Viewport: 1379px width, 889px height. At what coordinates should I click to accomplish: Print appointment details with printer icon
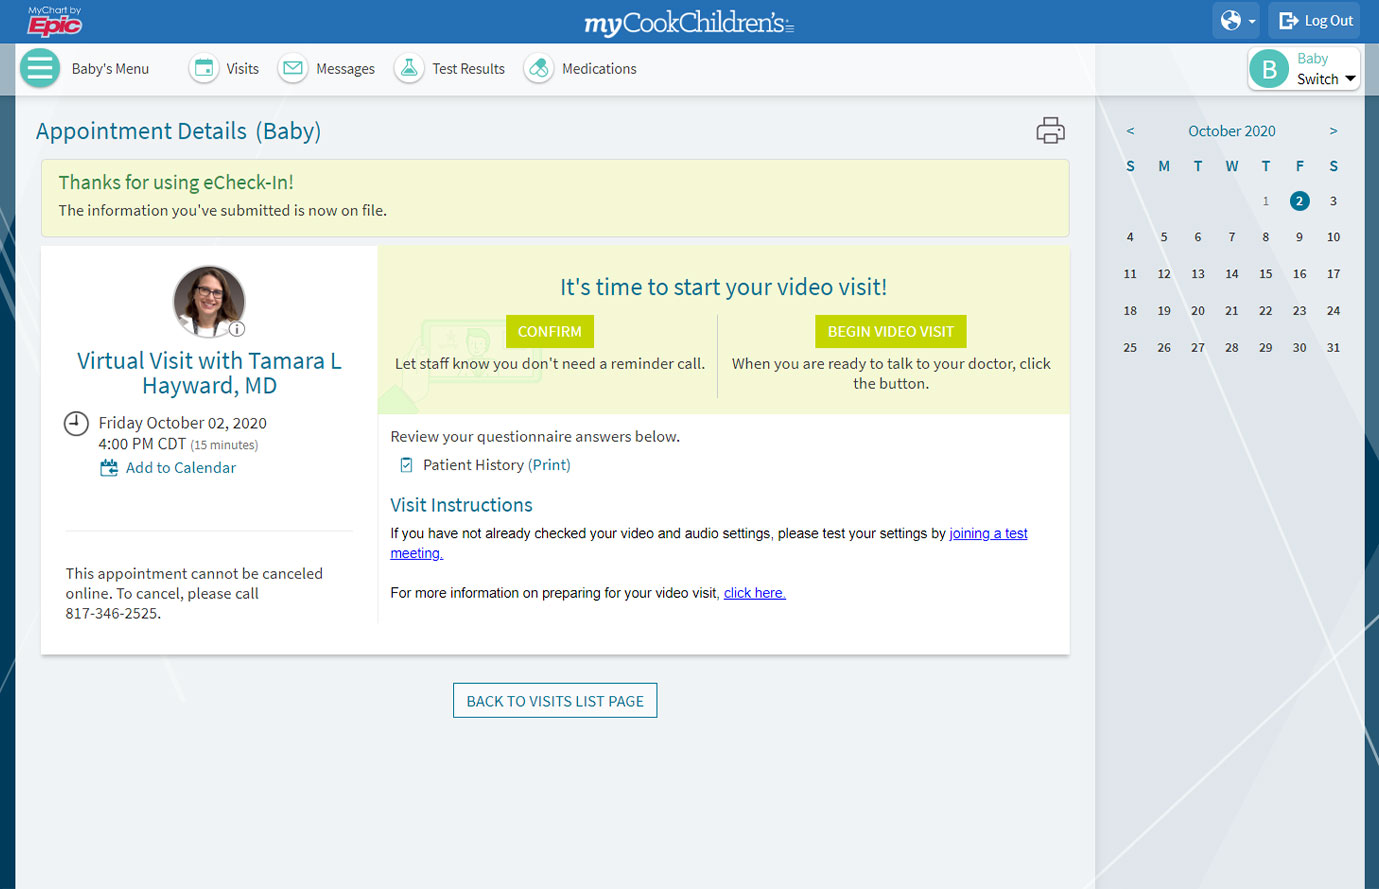pyautogui.click(x=1050, y=131)
